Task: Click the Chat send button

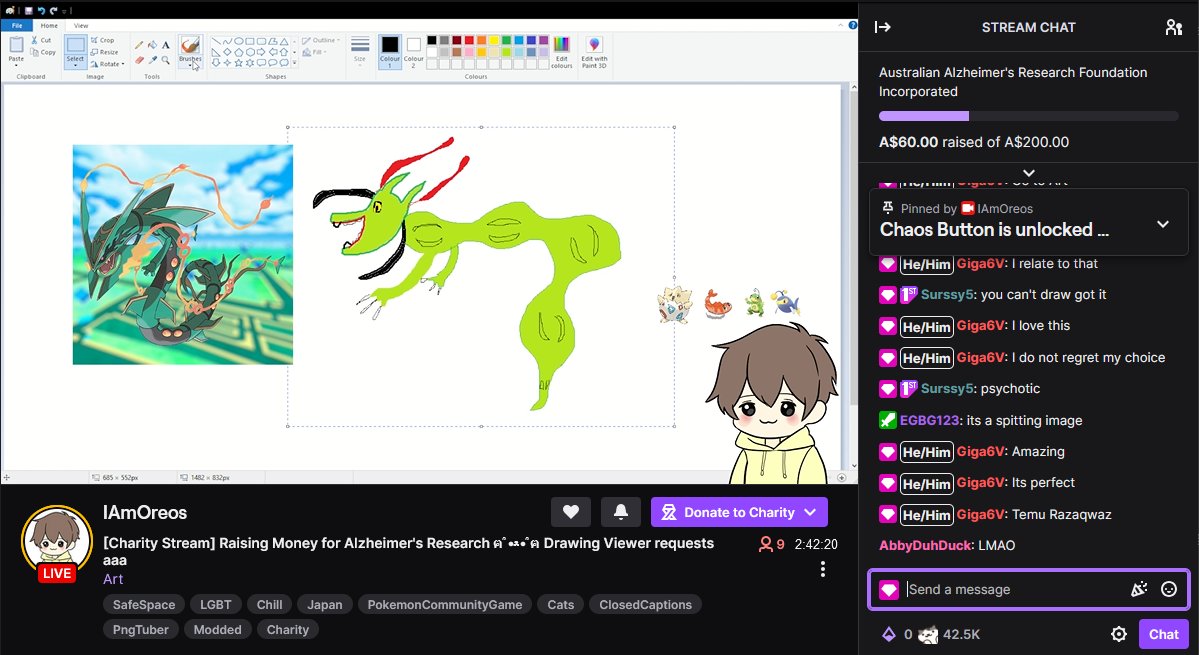Action: pos(1163,634)
